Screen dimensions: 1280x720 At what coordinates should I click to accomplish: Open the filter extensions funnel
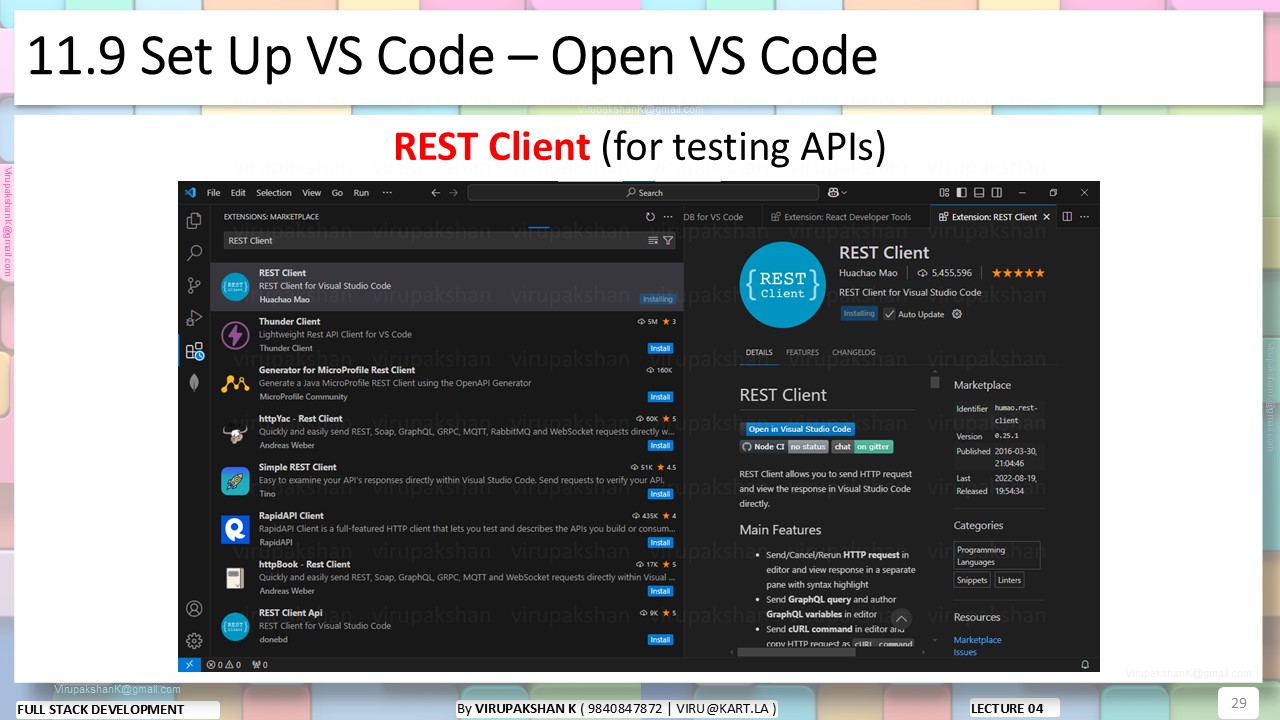point(668,241)
